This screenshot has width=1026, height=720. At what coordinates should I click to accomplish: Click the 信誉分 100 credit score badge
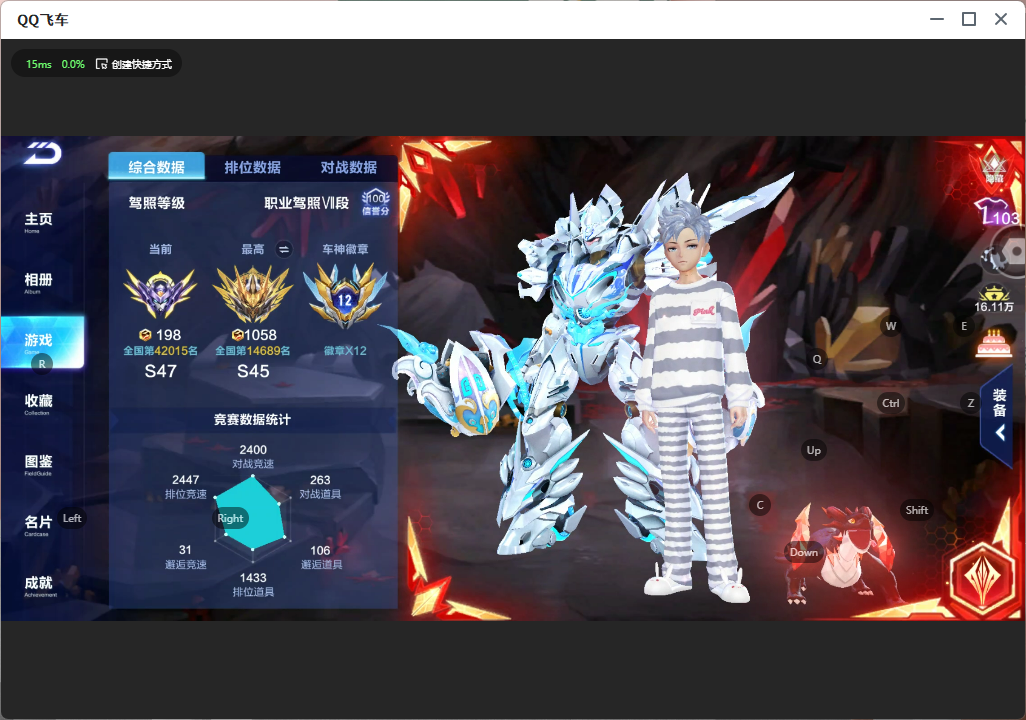pos(376,203)
